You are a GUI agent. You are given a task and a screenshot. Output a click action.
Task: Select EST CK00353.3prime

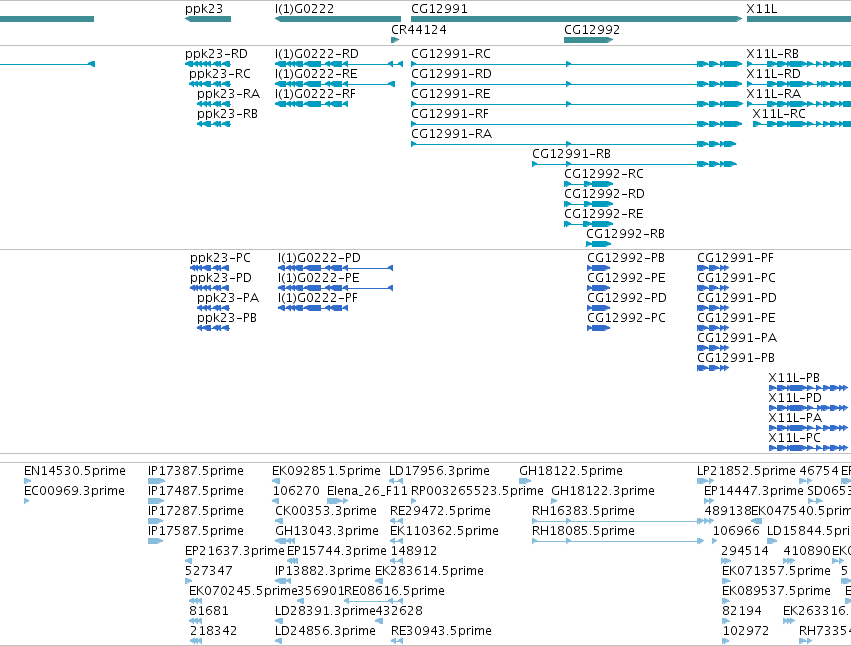326,511
